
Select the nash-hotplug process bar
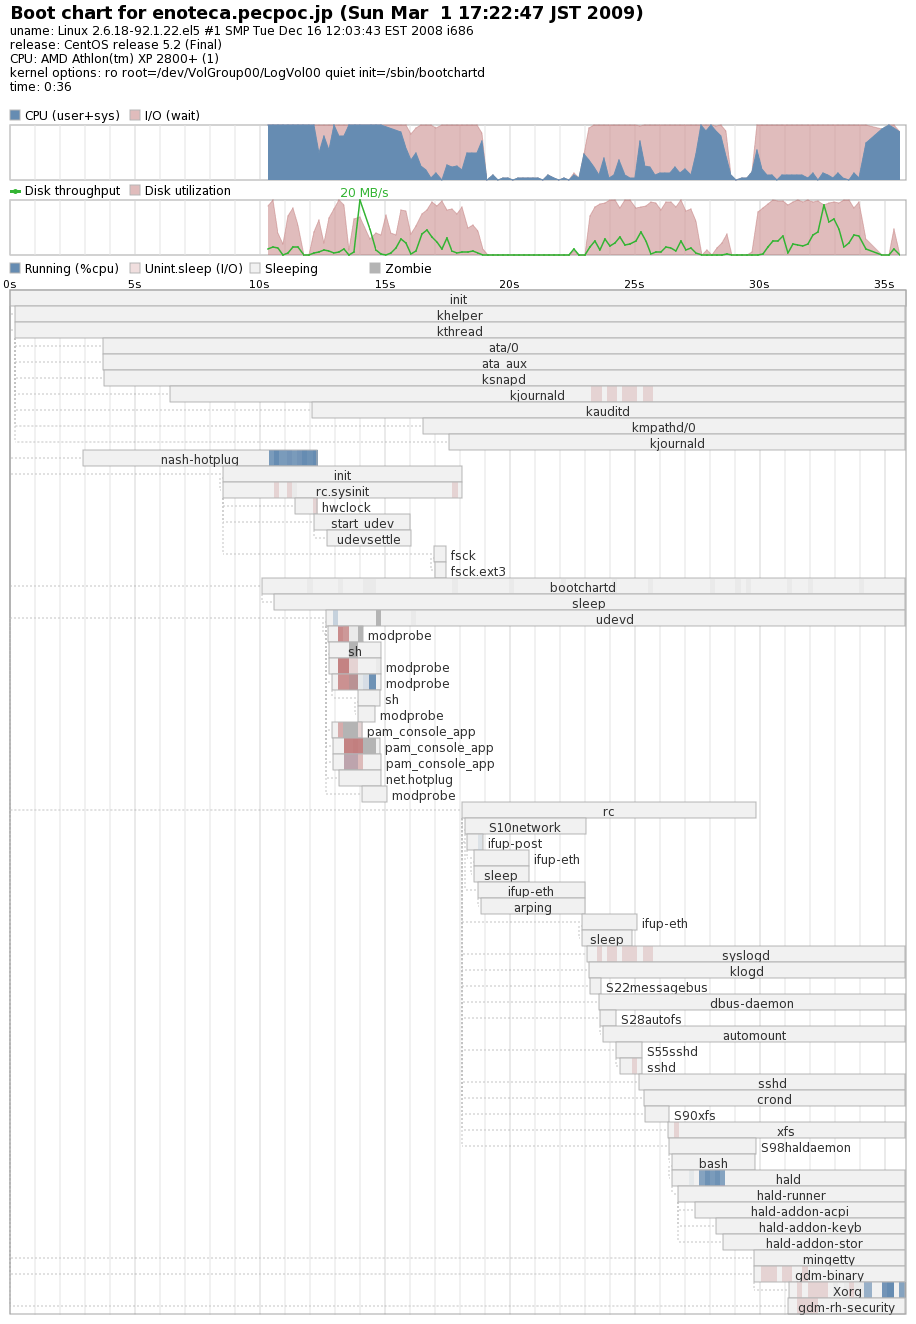pos(200,459)
